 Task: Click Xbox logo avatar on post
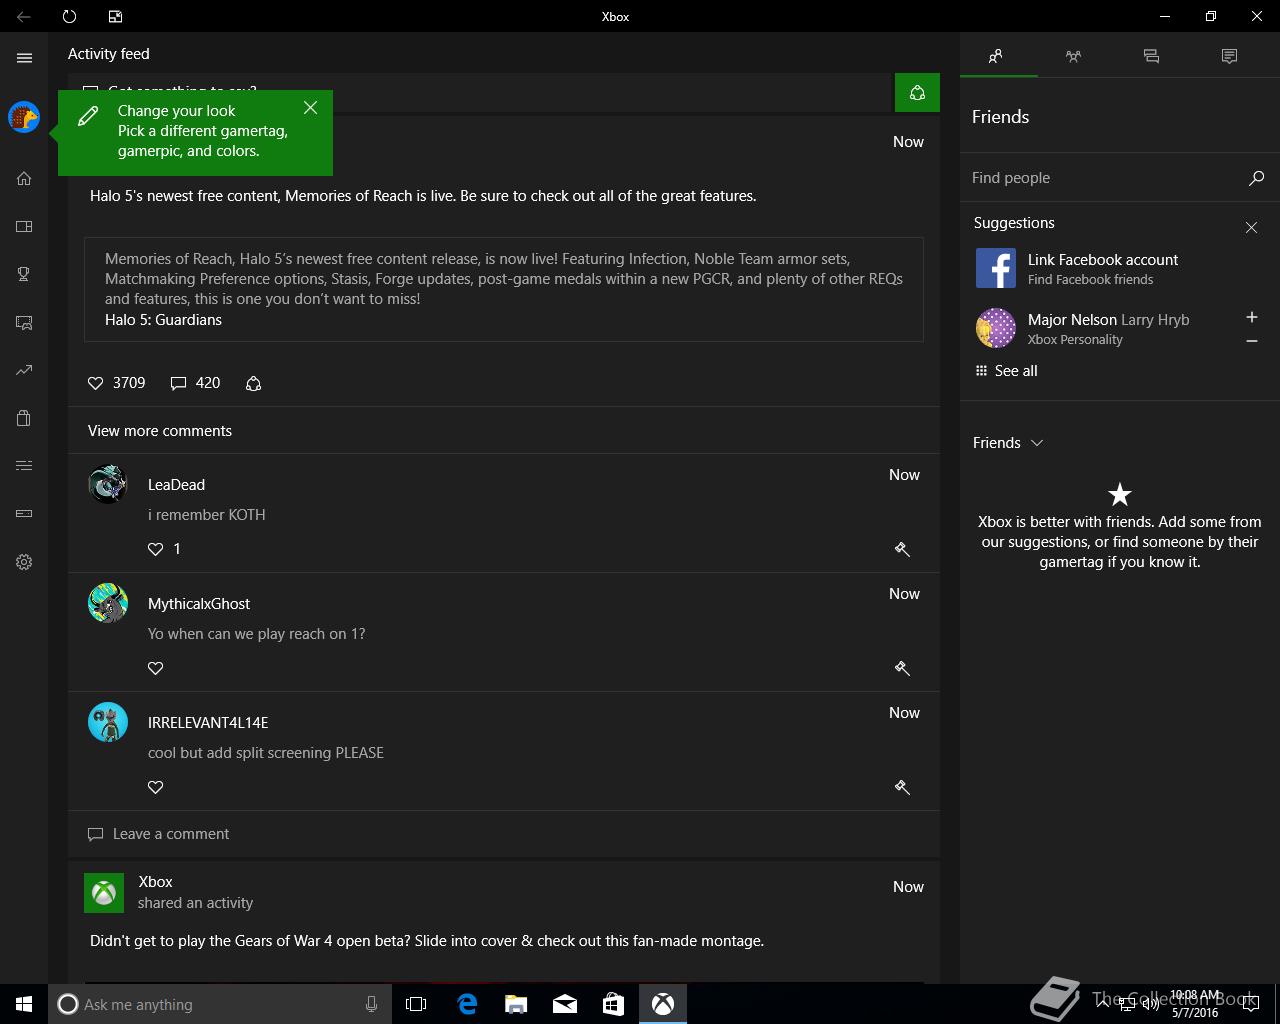pyautogui.click(x=104, y=893)
